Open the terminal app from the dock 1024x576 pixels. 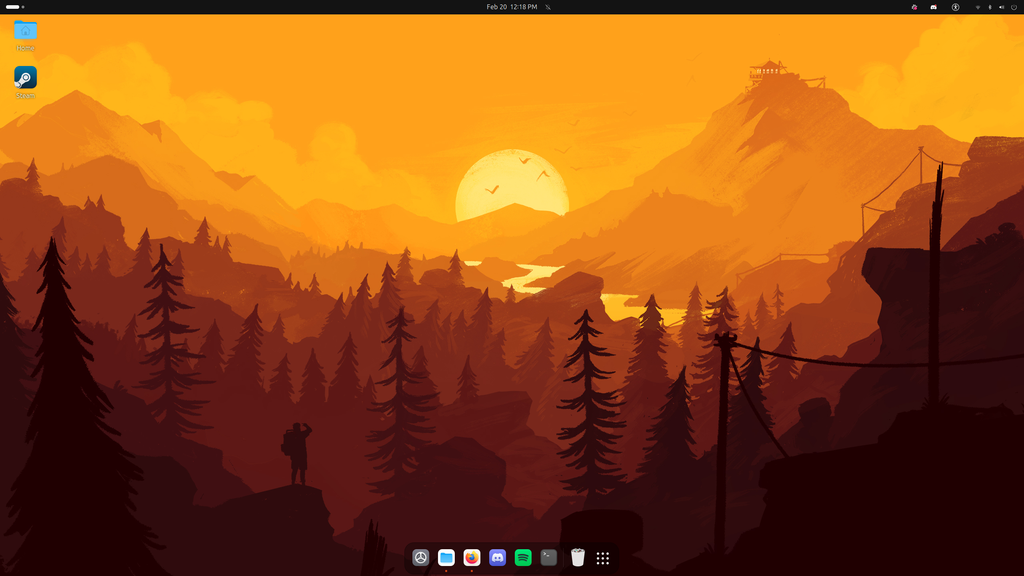[548, 557]
